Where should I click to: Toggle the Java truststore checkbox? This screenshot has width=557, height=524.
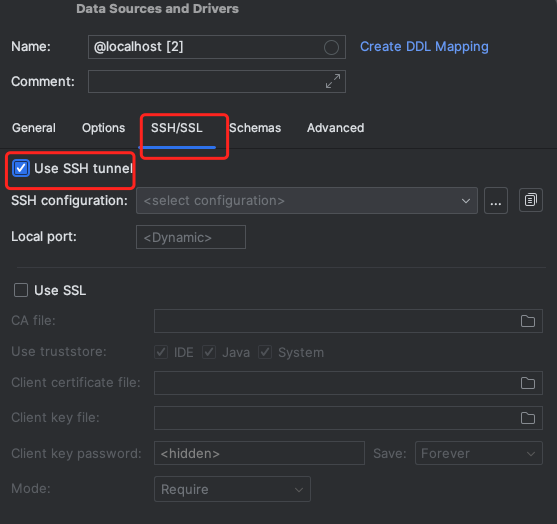(209, 352)
